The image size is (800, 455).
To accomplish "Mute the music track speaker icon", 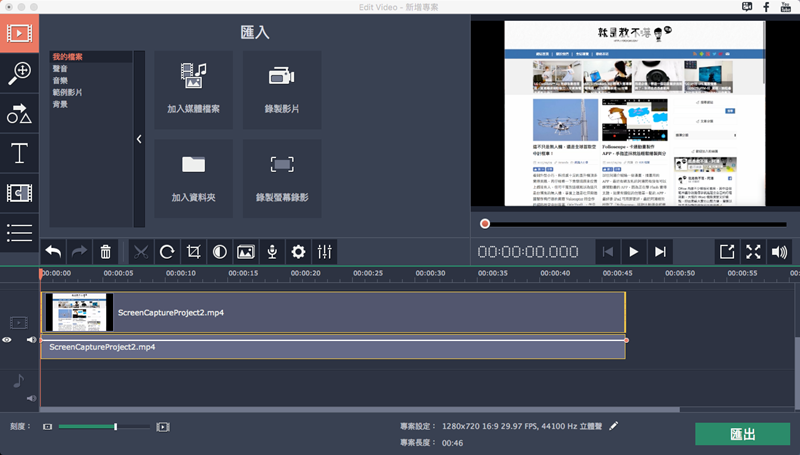I will point(31,399).
